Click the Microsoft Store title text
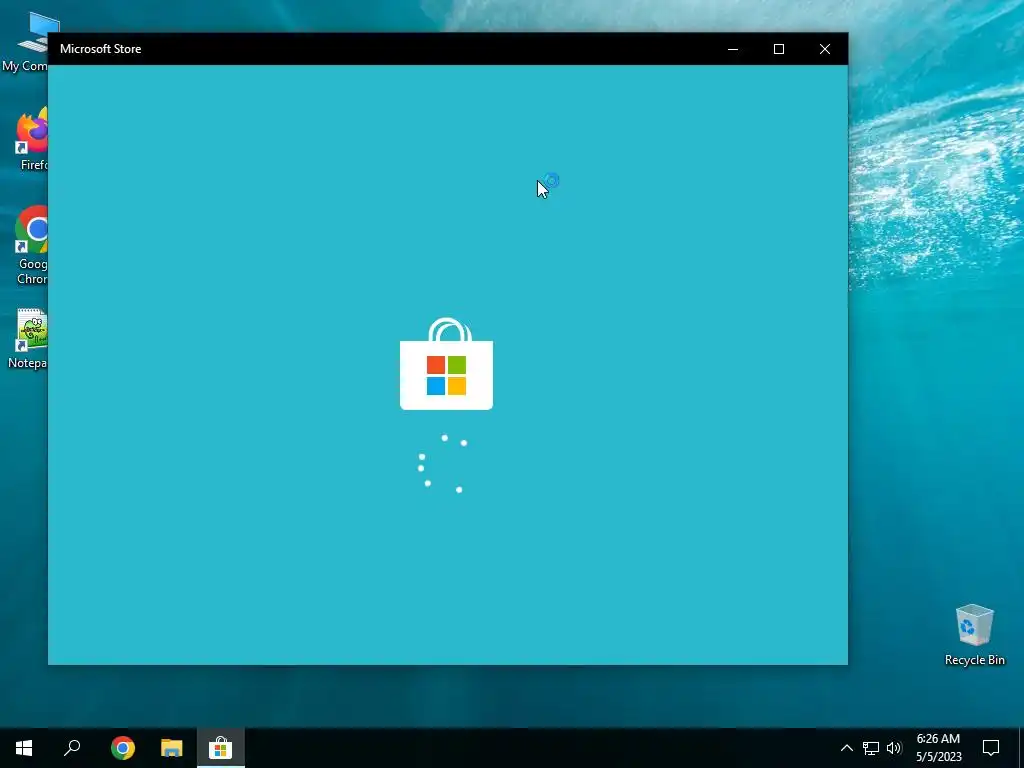This screenshot has height=768, width=1024. pos(101,49)
